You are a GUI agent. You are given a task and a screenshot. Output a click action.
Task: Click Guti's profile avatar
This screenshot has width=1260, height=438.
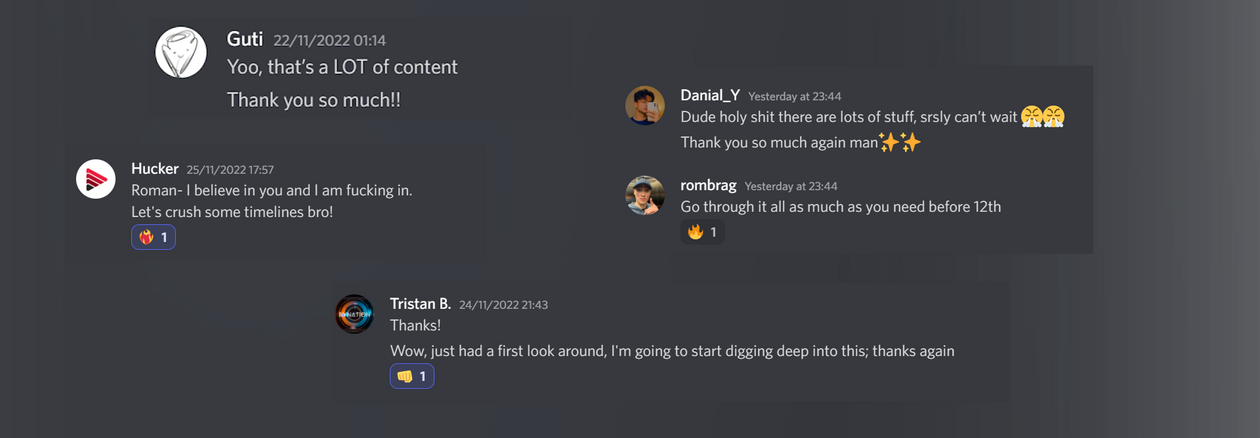point(181,52)
